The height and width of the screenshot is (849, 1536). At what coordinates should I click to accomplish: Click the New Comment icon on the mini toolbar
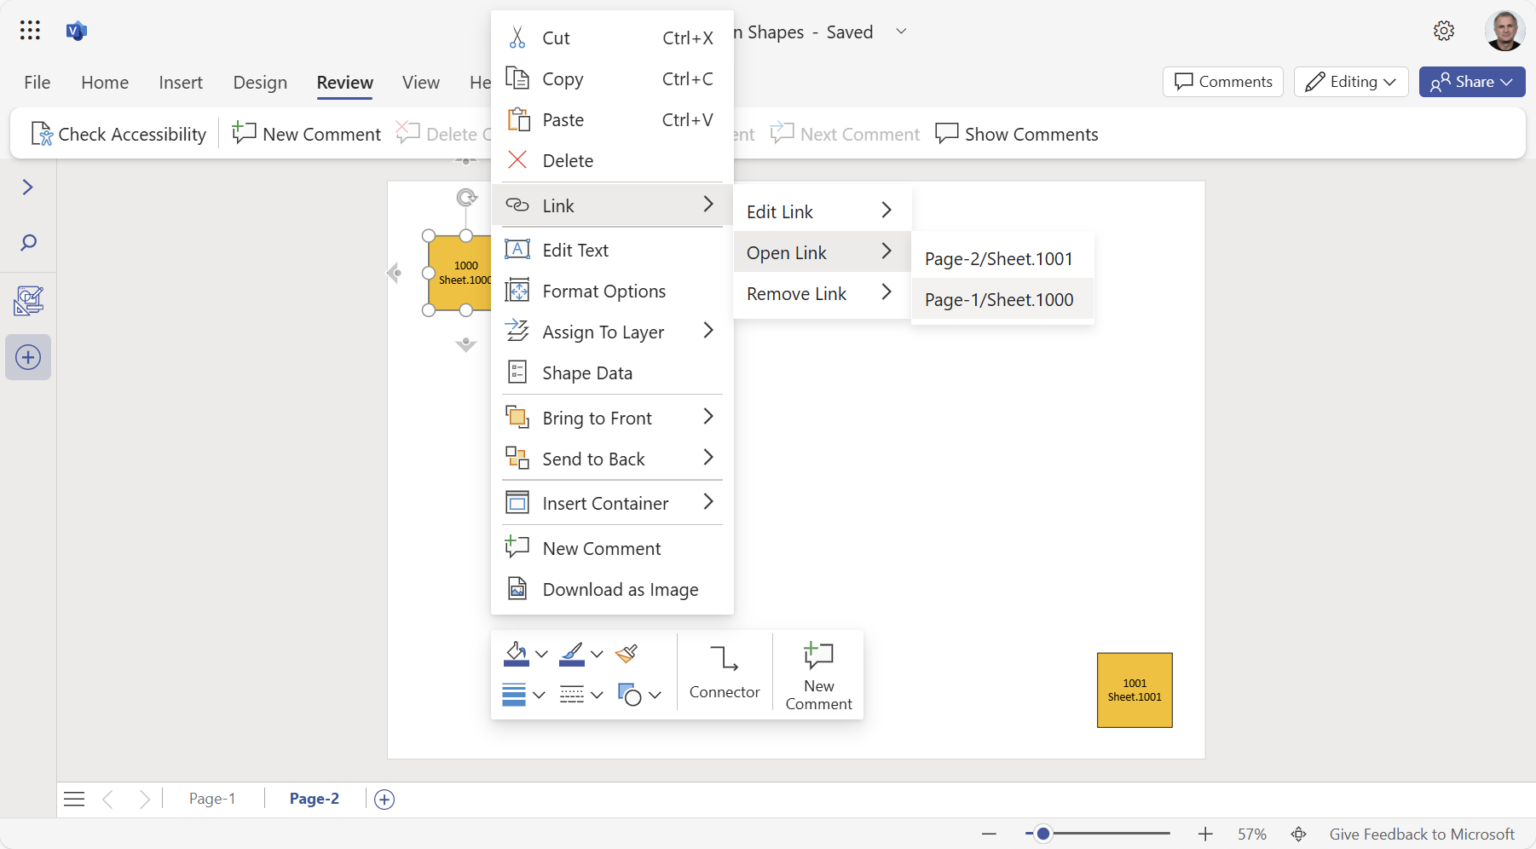click(818, 672)
